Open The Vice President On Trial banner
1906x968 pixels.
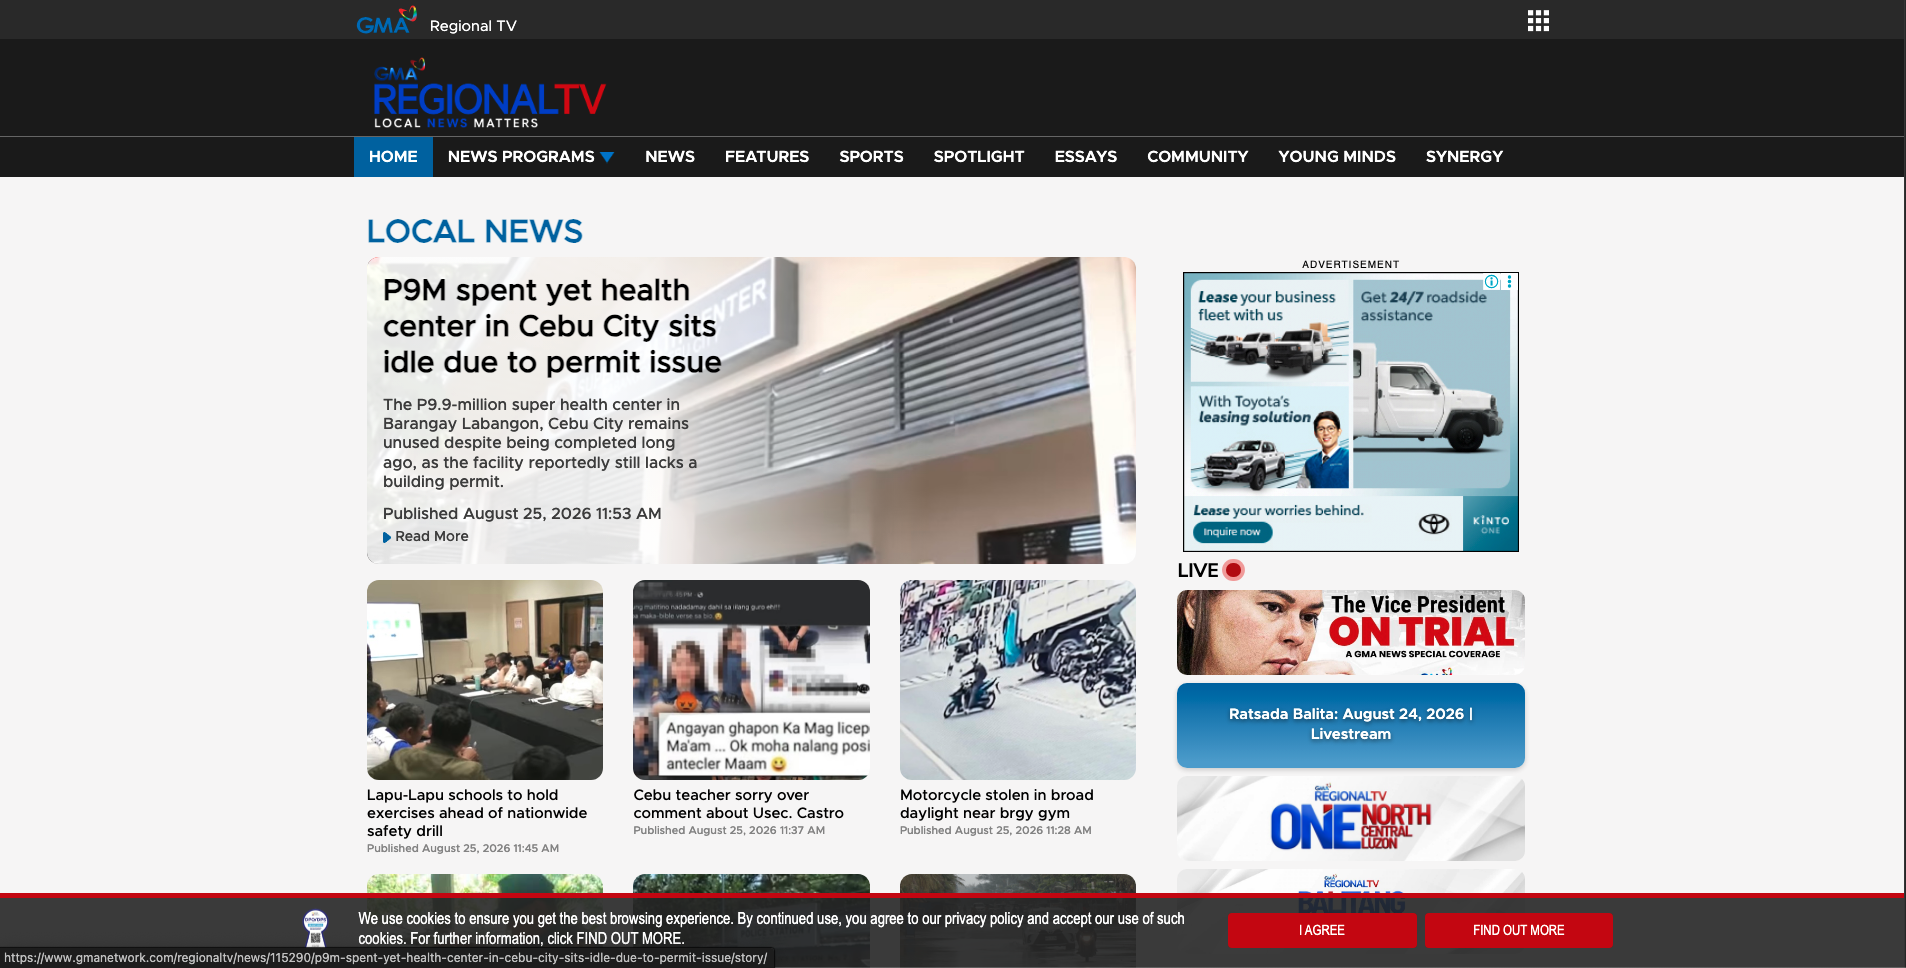click(x=1351, y=632)
